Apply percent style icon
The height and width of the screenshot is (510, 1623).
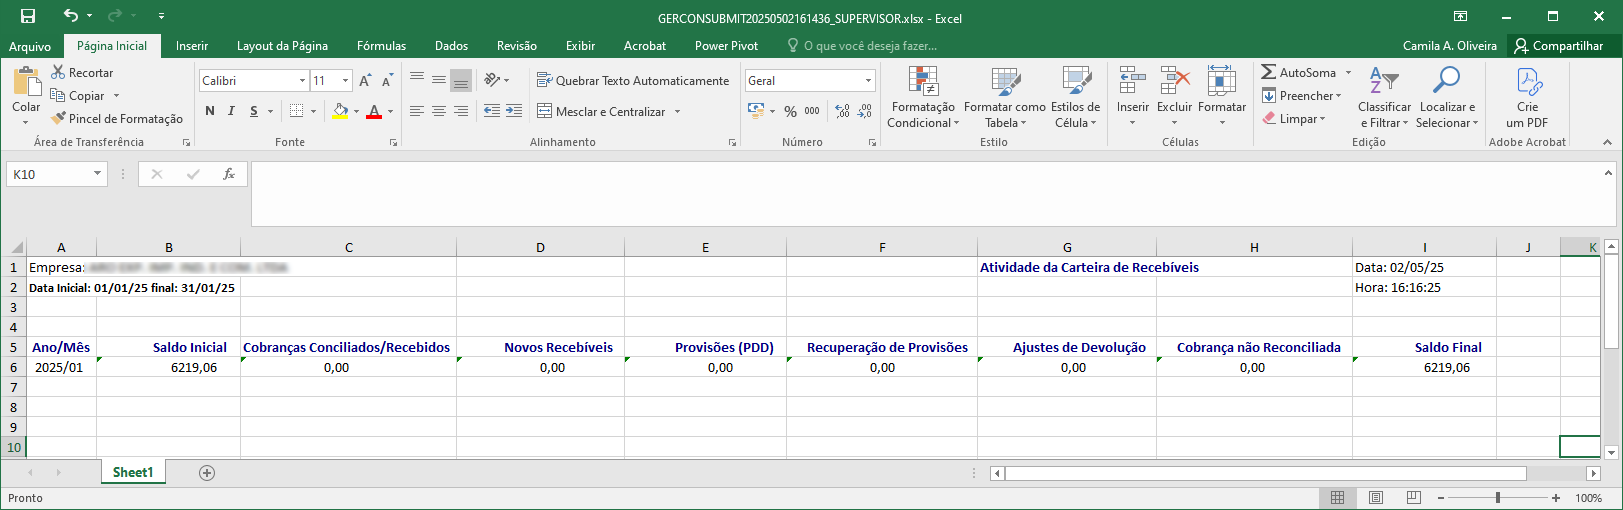(x=791, y=111)
